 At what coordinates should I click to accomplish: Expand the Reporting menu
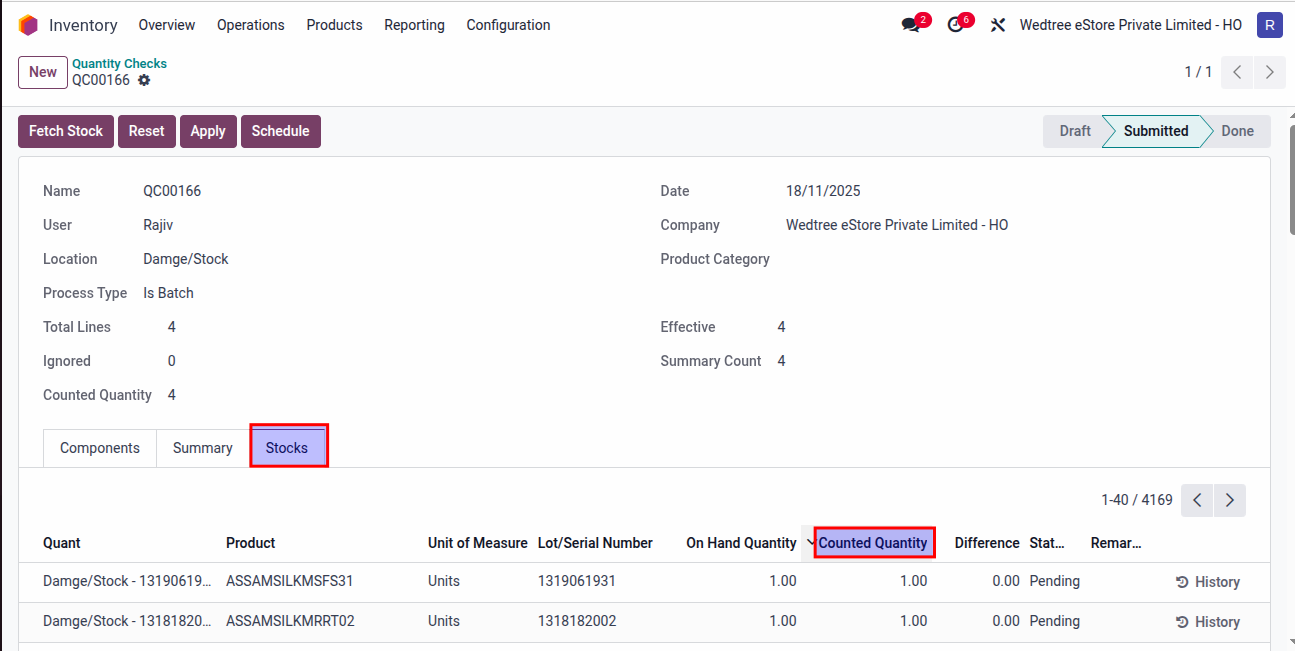coord(414,25)
